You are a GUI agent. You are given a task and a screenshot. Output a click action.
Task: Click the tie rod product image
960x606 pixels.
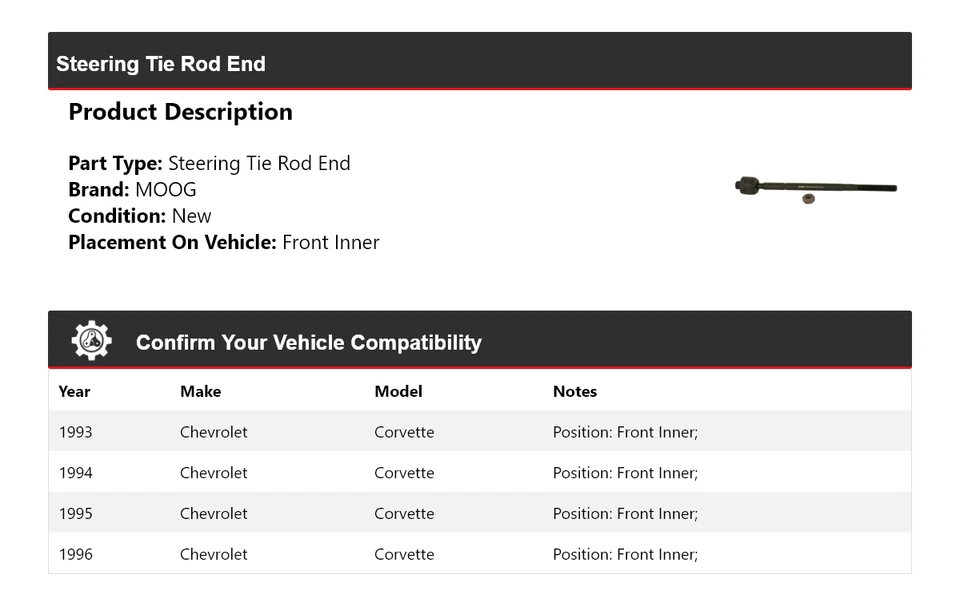(815, 187)
